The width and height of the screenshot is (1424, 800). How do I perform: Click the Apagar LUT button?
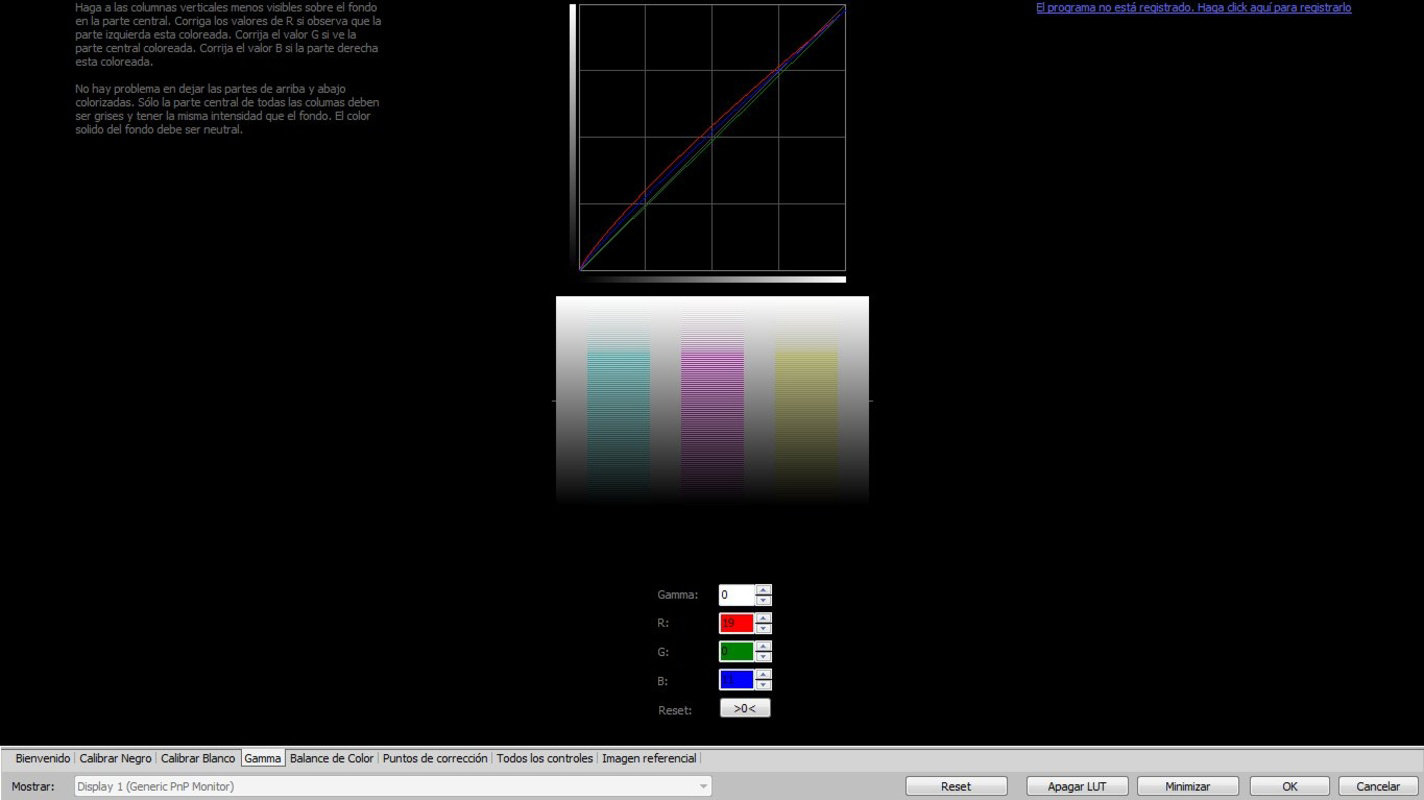(1077, 786)
